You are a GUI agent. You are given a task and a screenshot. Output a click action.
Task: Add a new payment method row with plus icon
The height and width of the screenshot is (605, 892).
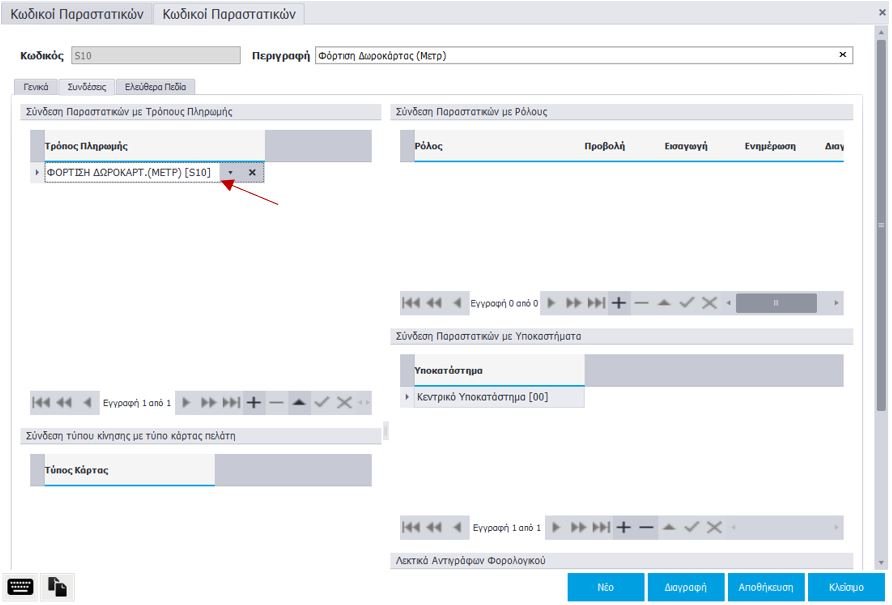254,402
